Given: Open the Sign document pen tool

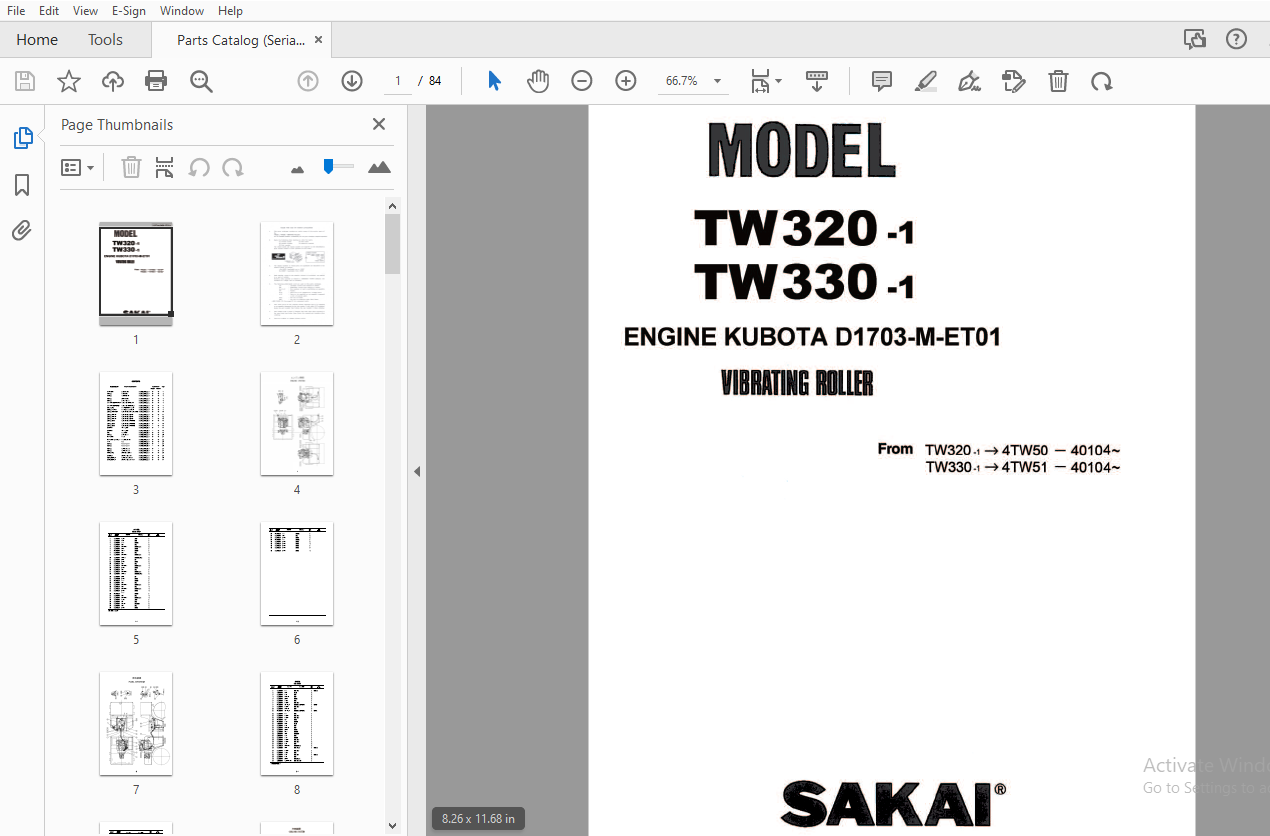Looking at the screenshot, I should click(x=969, y=81).
